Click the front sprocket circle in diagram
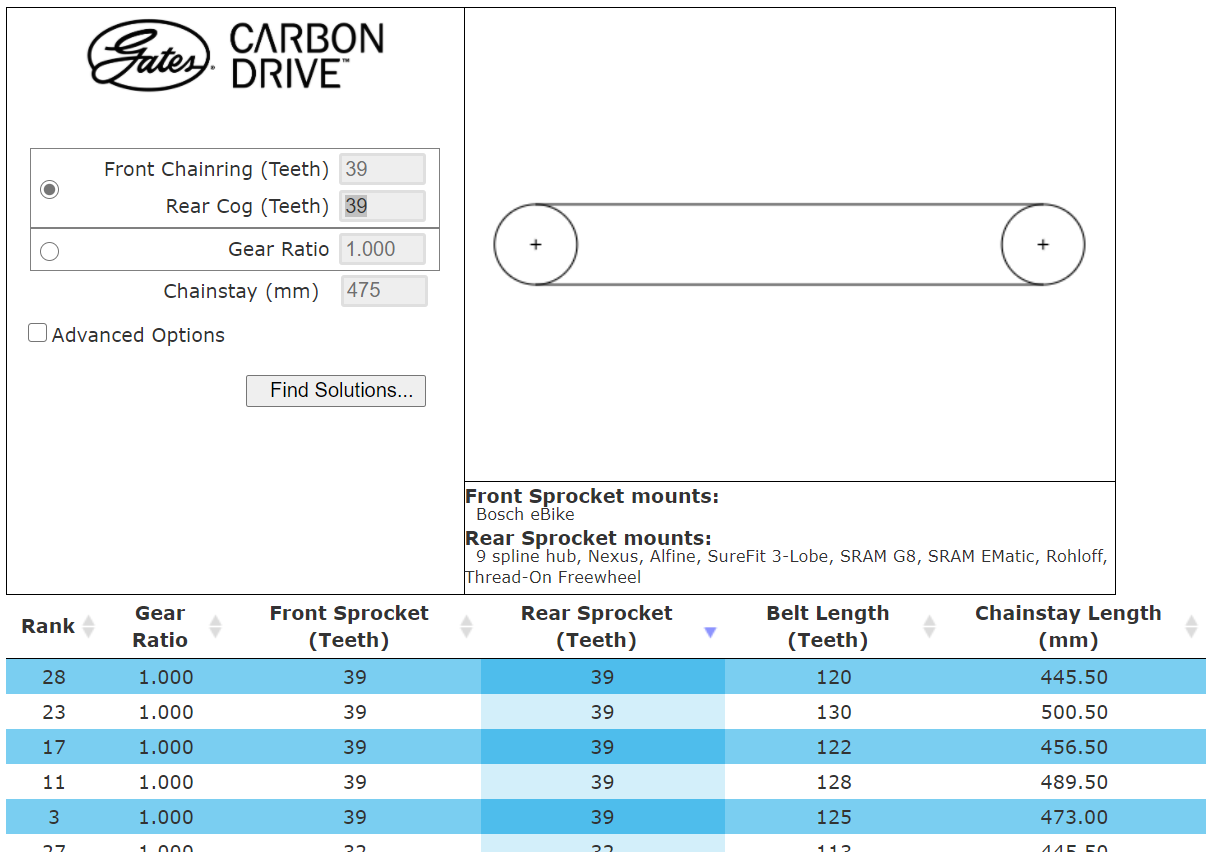 click(536, 245)
